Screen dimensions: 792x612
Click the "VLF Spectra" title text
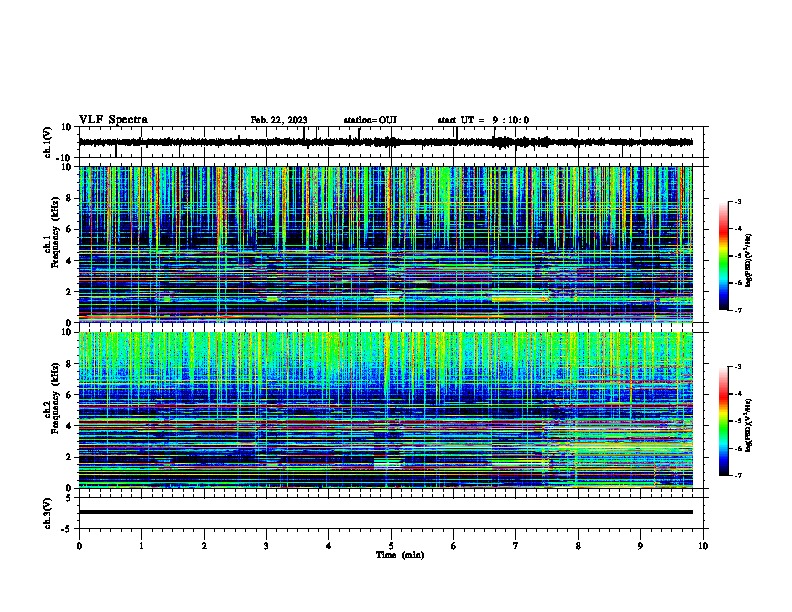coord(113,120)
